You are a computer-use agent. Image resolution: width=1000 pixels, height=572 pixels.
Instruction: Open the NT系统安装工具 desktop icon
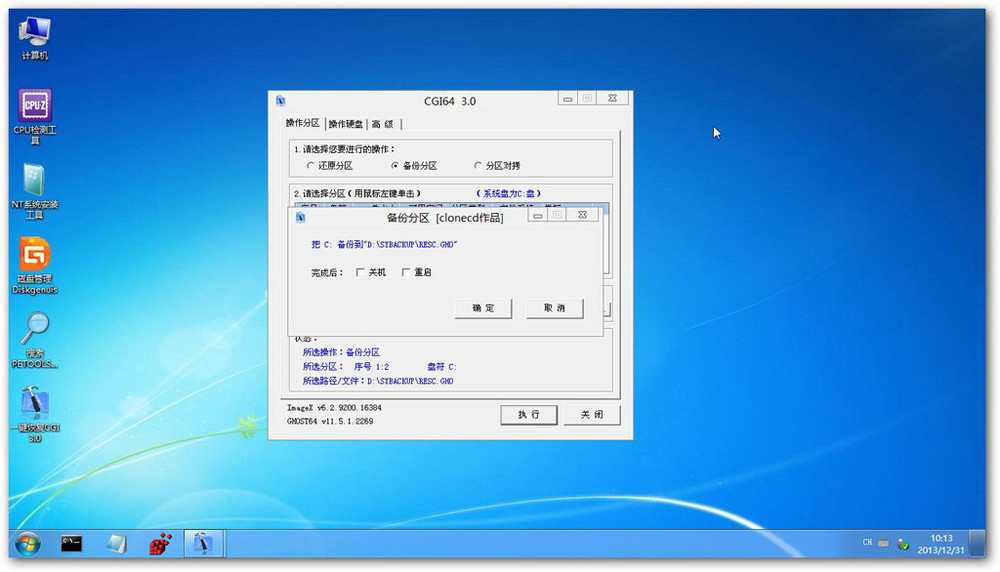[34, 191]
